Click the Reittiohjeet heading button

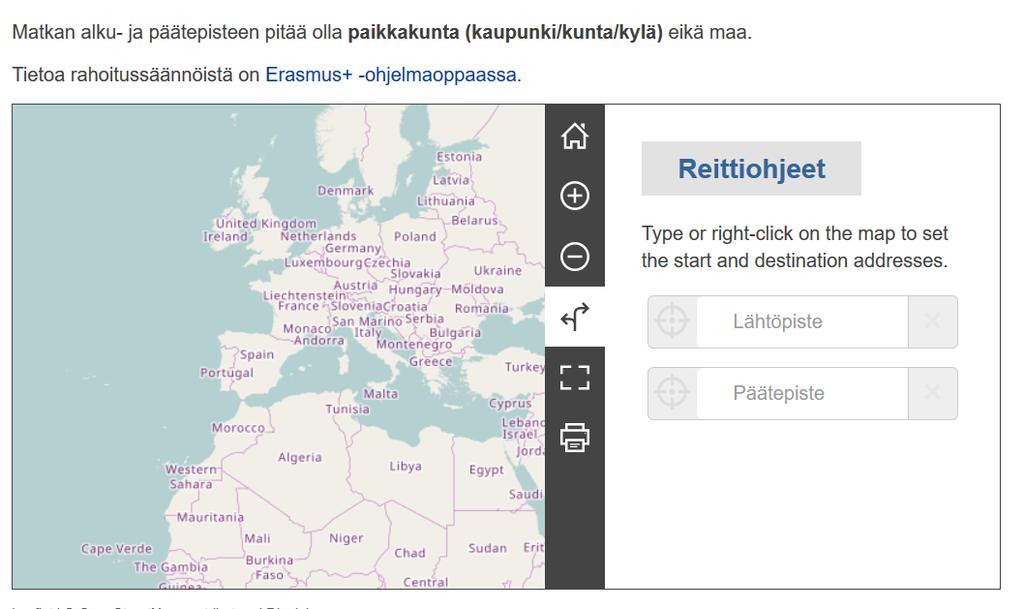tap(751, 168)
